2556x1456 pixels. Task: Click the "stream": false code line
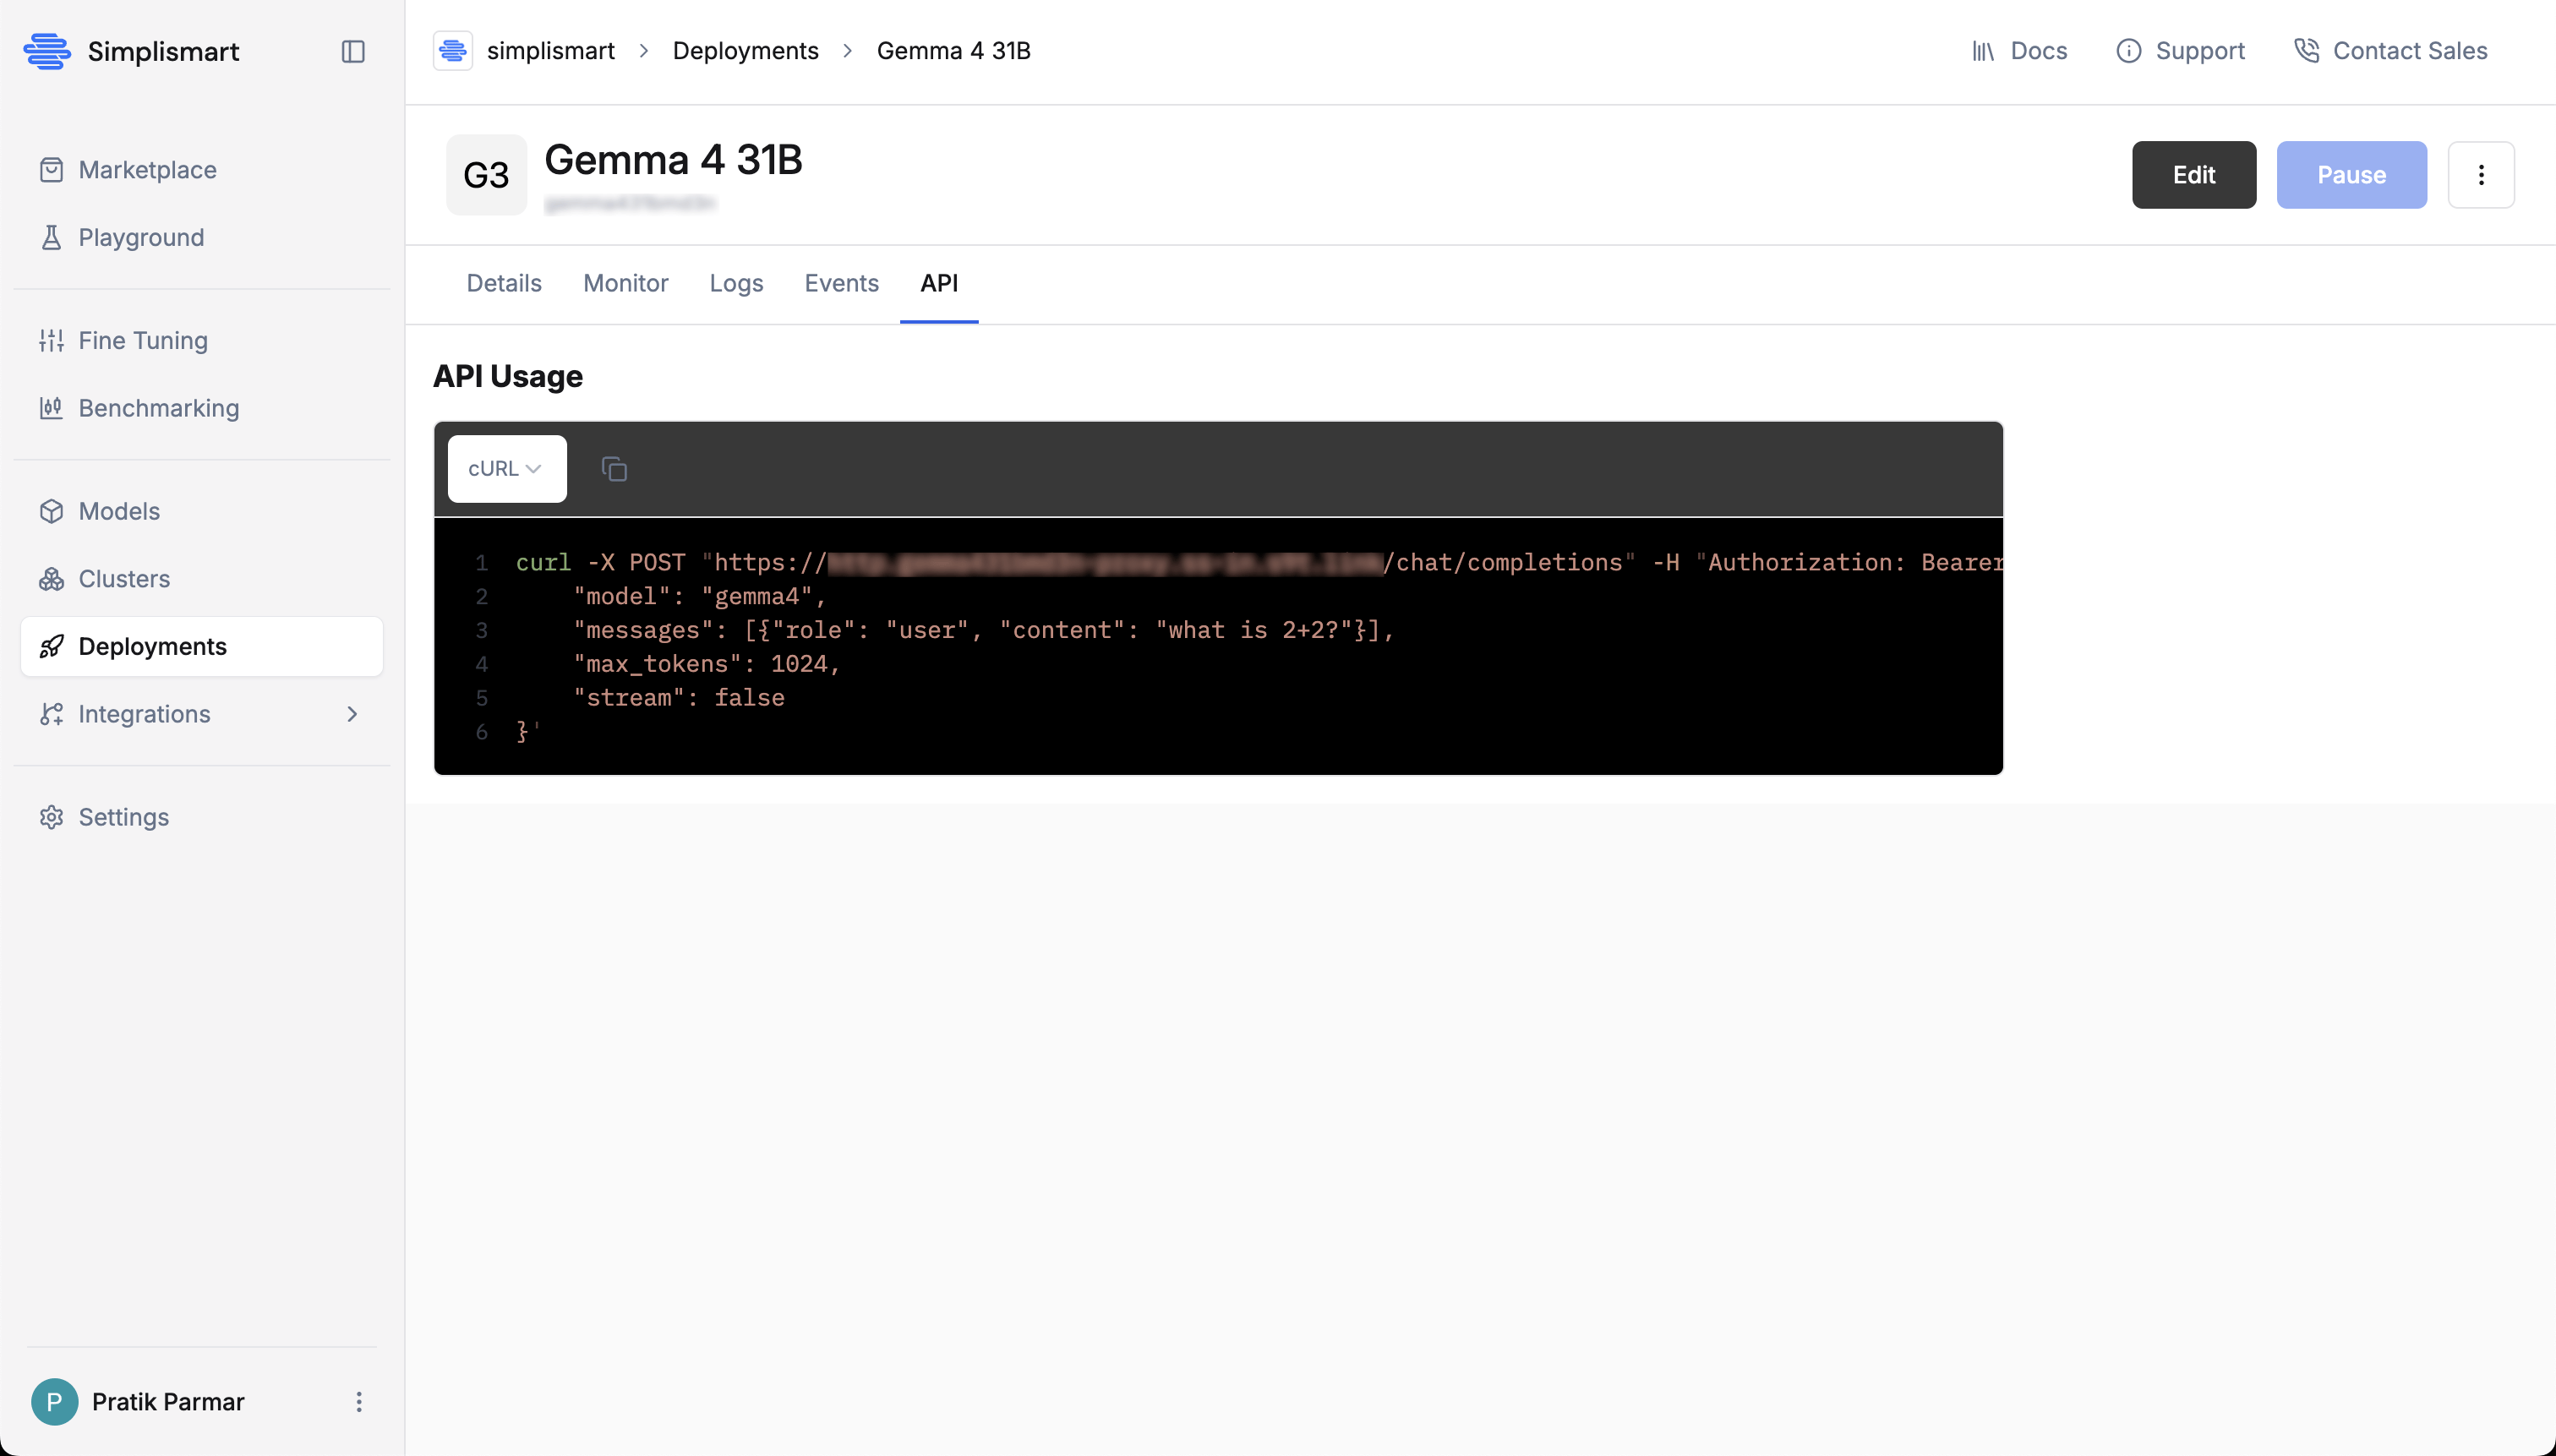(679, 698)
